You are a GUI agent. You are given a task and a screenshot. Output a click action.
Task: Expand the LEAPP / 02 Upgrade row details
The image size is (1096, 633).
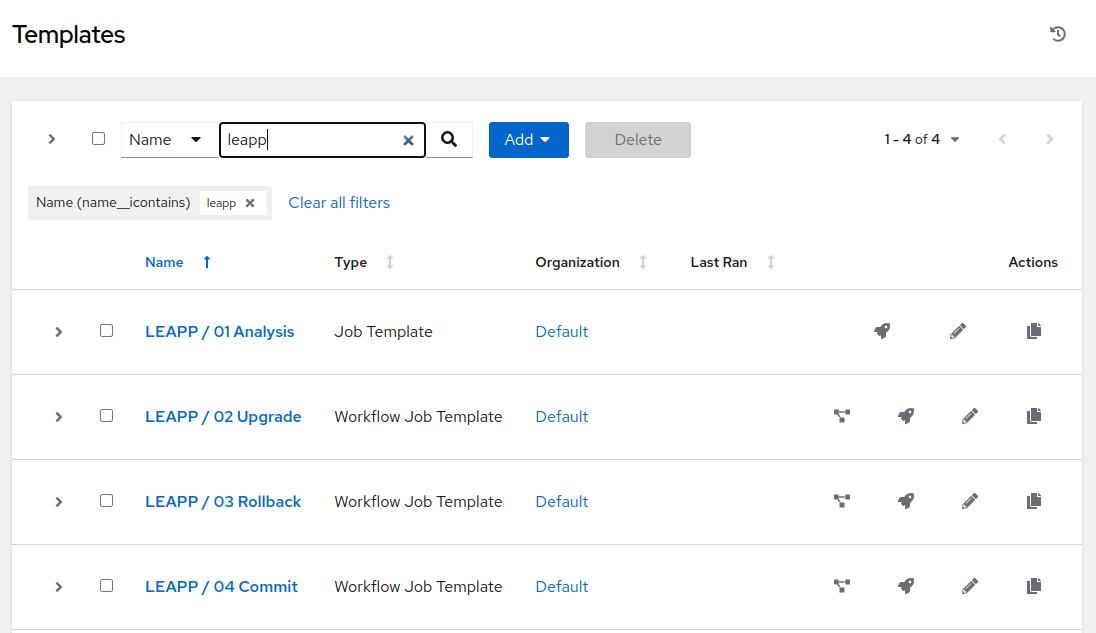59,417
